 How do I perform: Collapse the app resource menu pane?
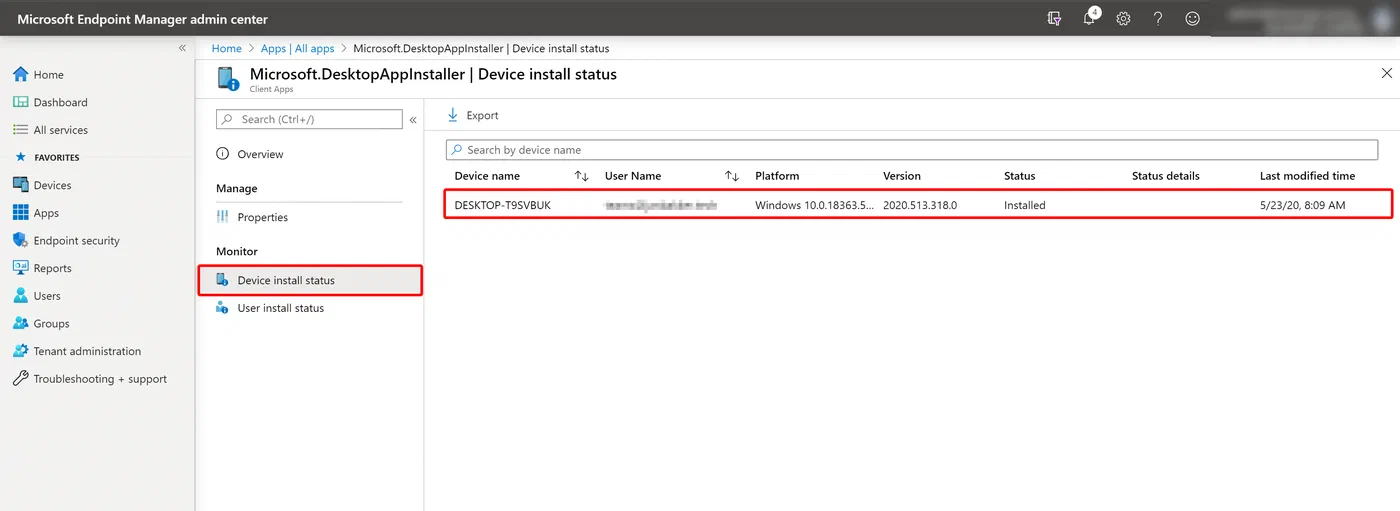tap(413, 120)
